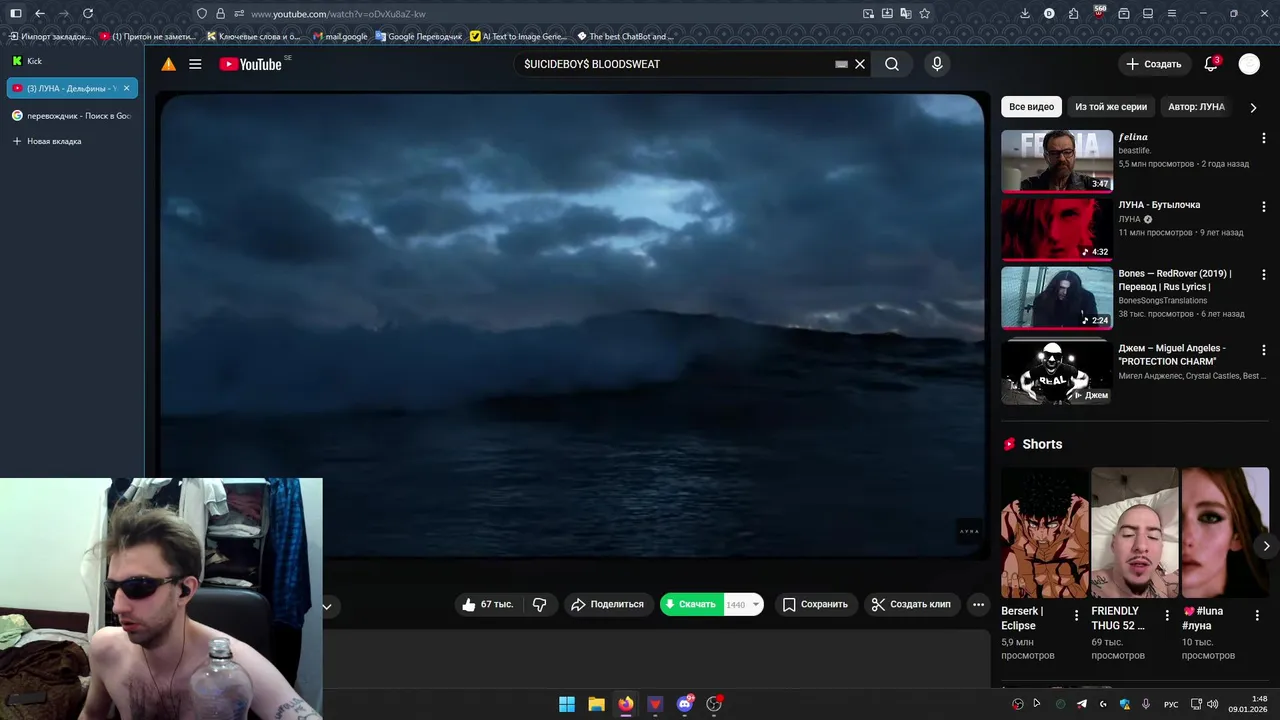Save video with Сохранить button

click(x=815, y=604)
